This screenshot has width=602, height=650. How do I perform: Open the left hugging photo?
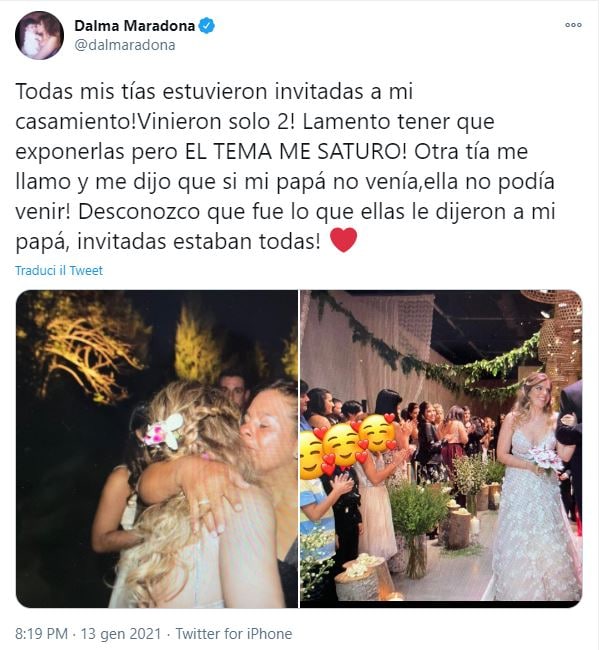pyautogui.click(x=157, y=449)
